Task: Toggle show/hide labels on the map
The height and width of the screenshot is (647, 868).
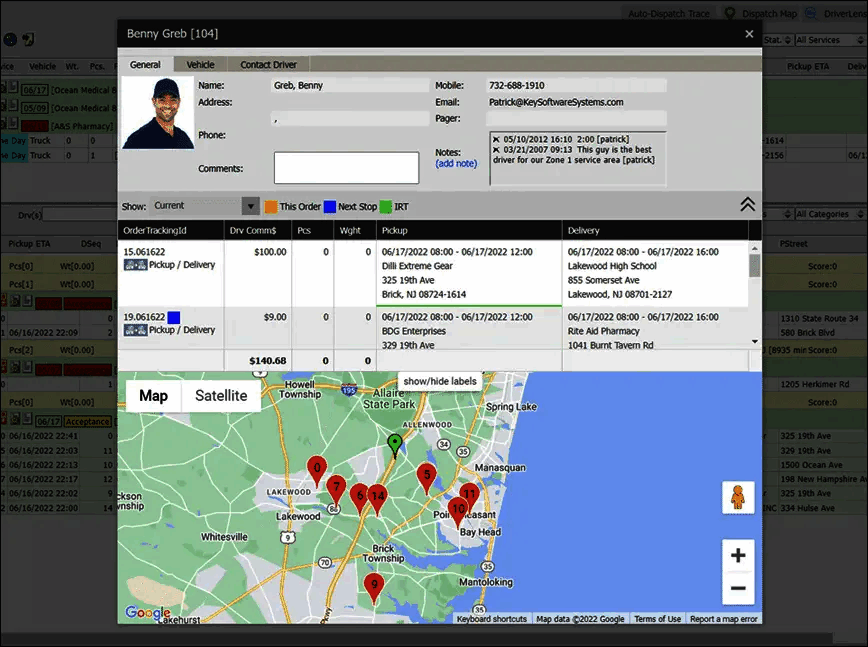Action: [440, 381]
